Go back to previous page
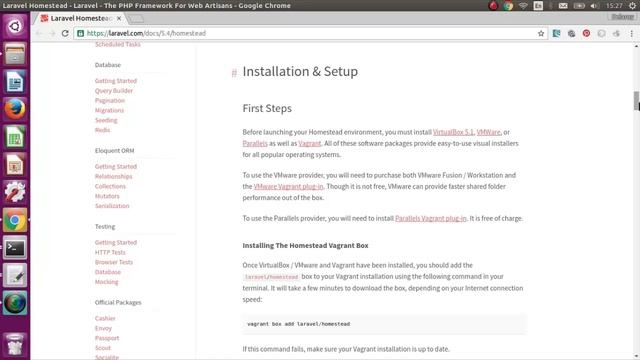The height and width of the screenshot is (360, 640). tap(39, 33)
